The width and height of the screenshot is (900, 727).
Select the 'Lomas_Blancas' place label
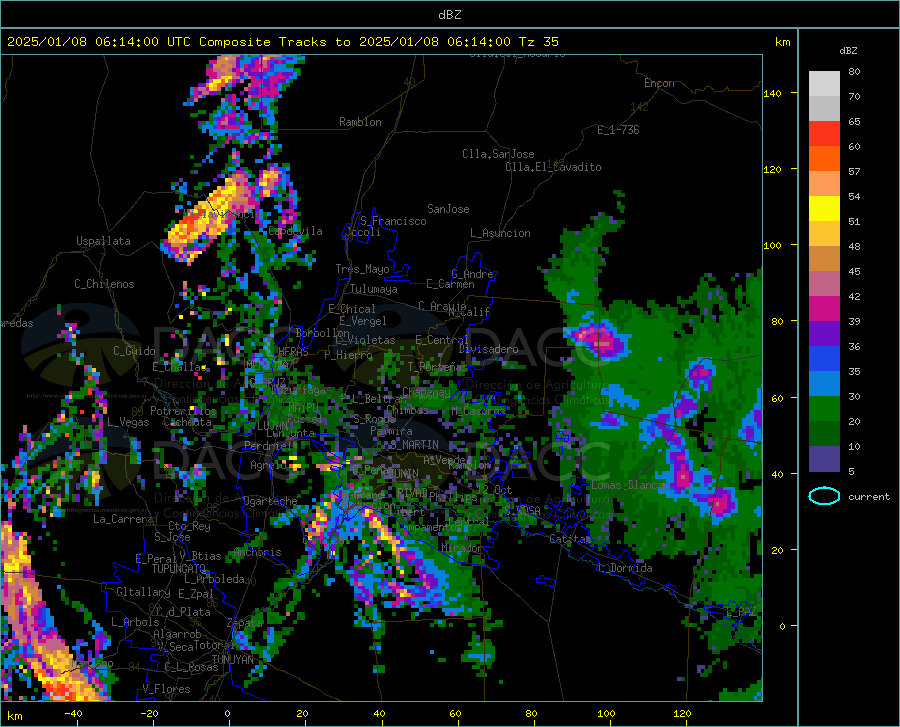point(630,485)
